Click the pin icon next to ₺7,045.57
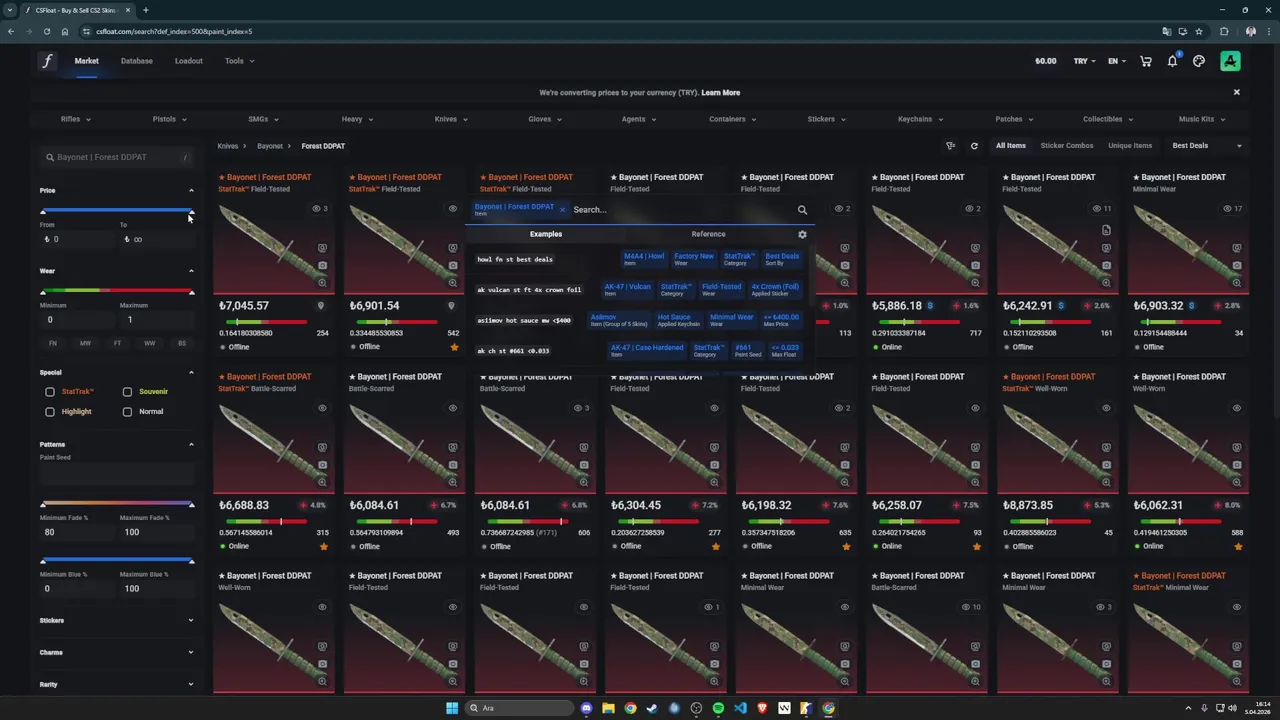The width and height of the screenshot is (1280, 720). click(321, 306)
